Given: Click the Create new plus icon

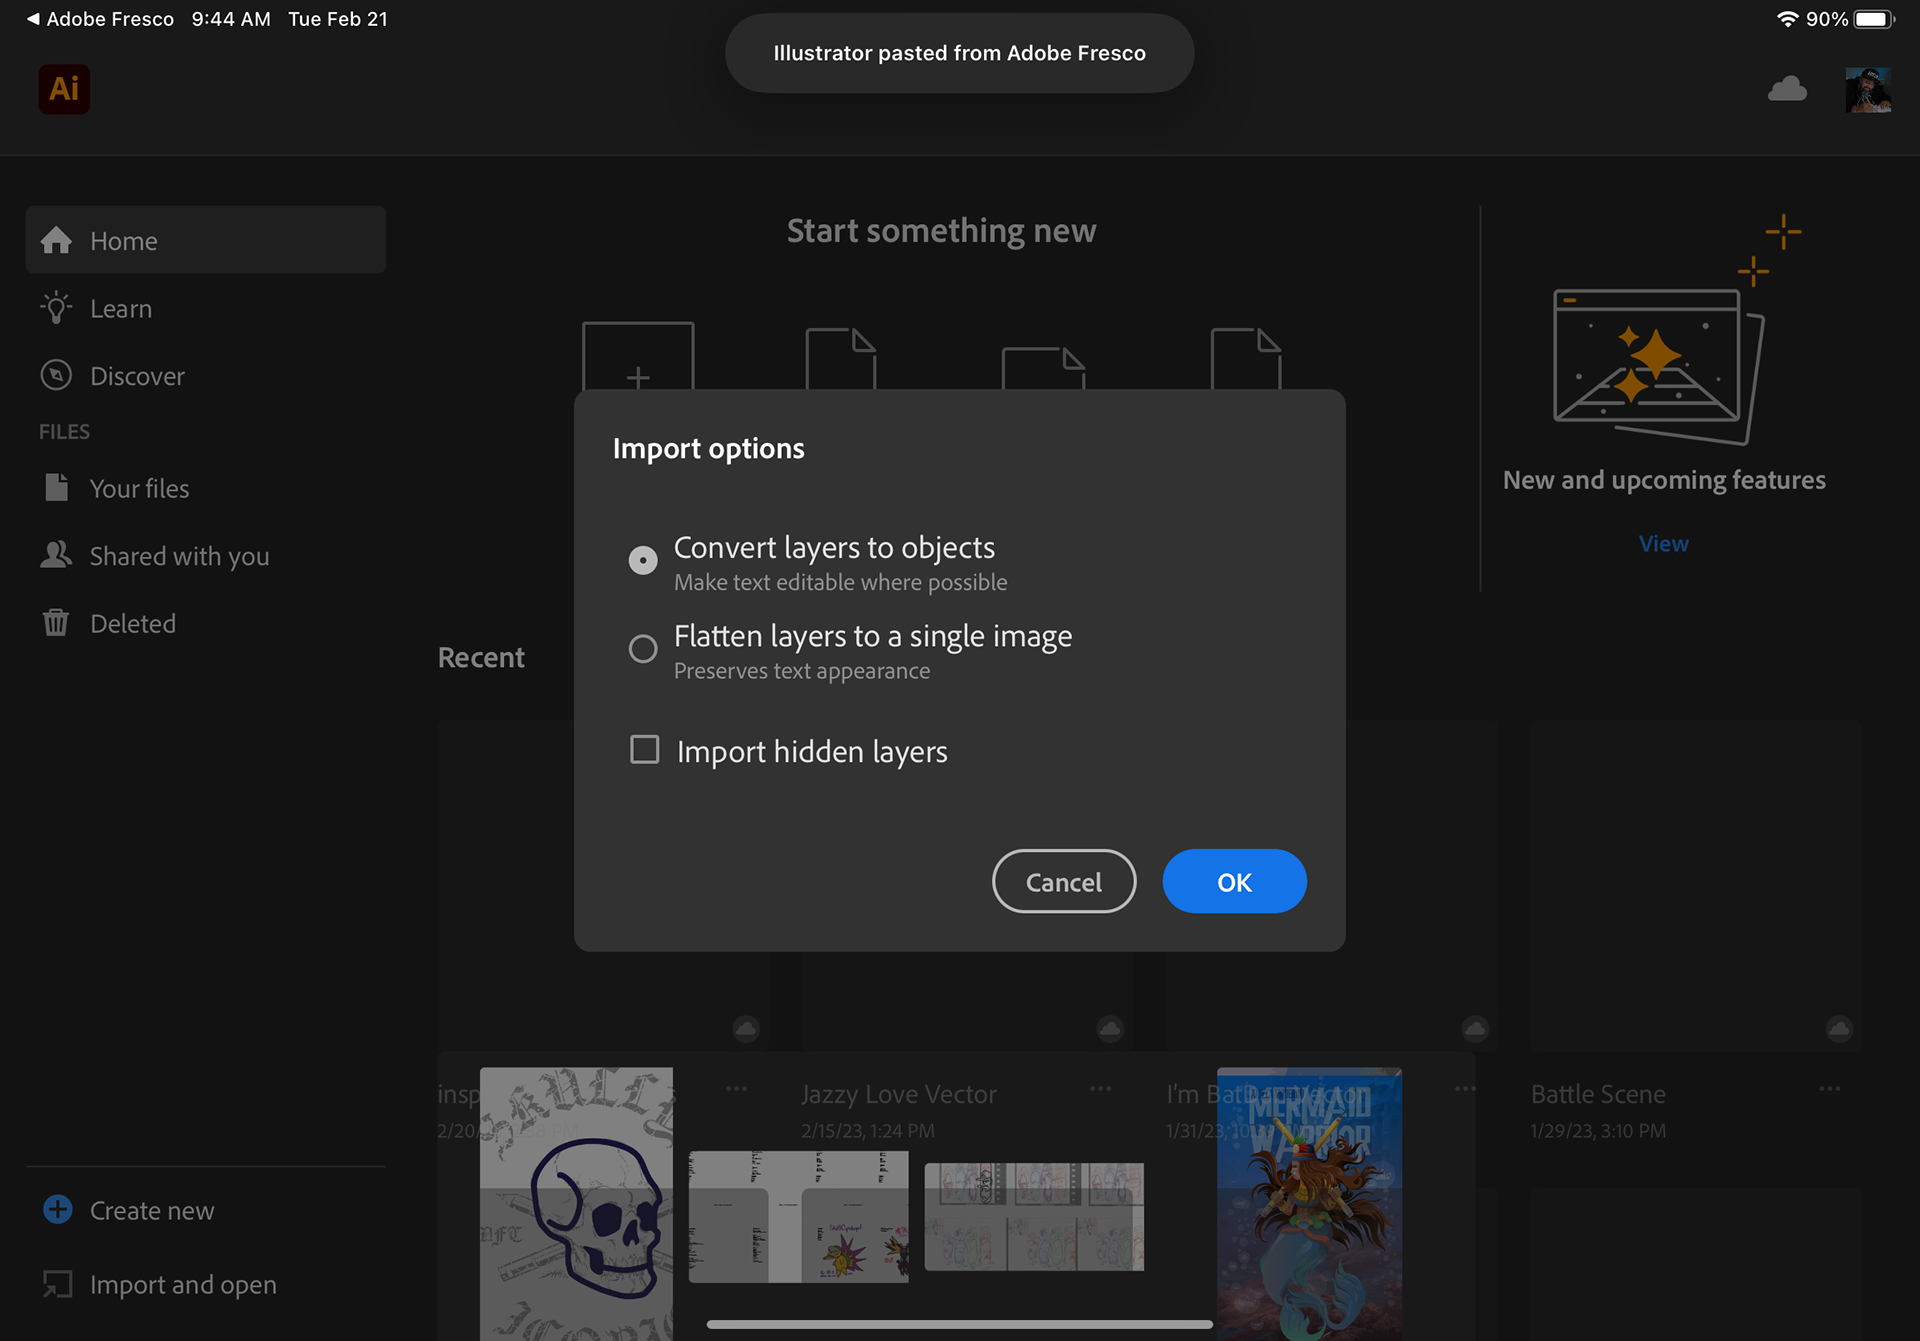Looking at the screenshot, I should coord(58,1209).
